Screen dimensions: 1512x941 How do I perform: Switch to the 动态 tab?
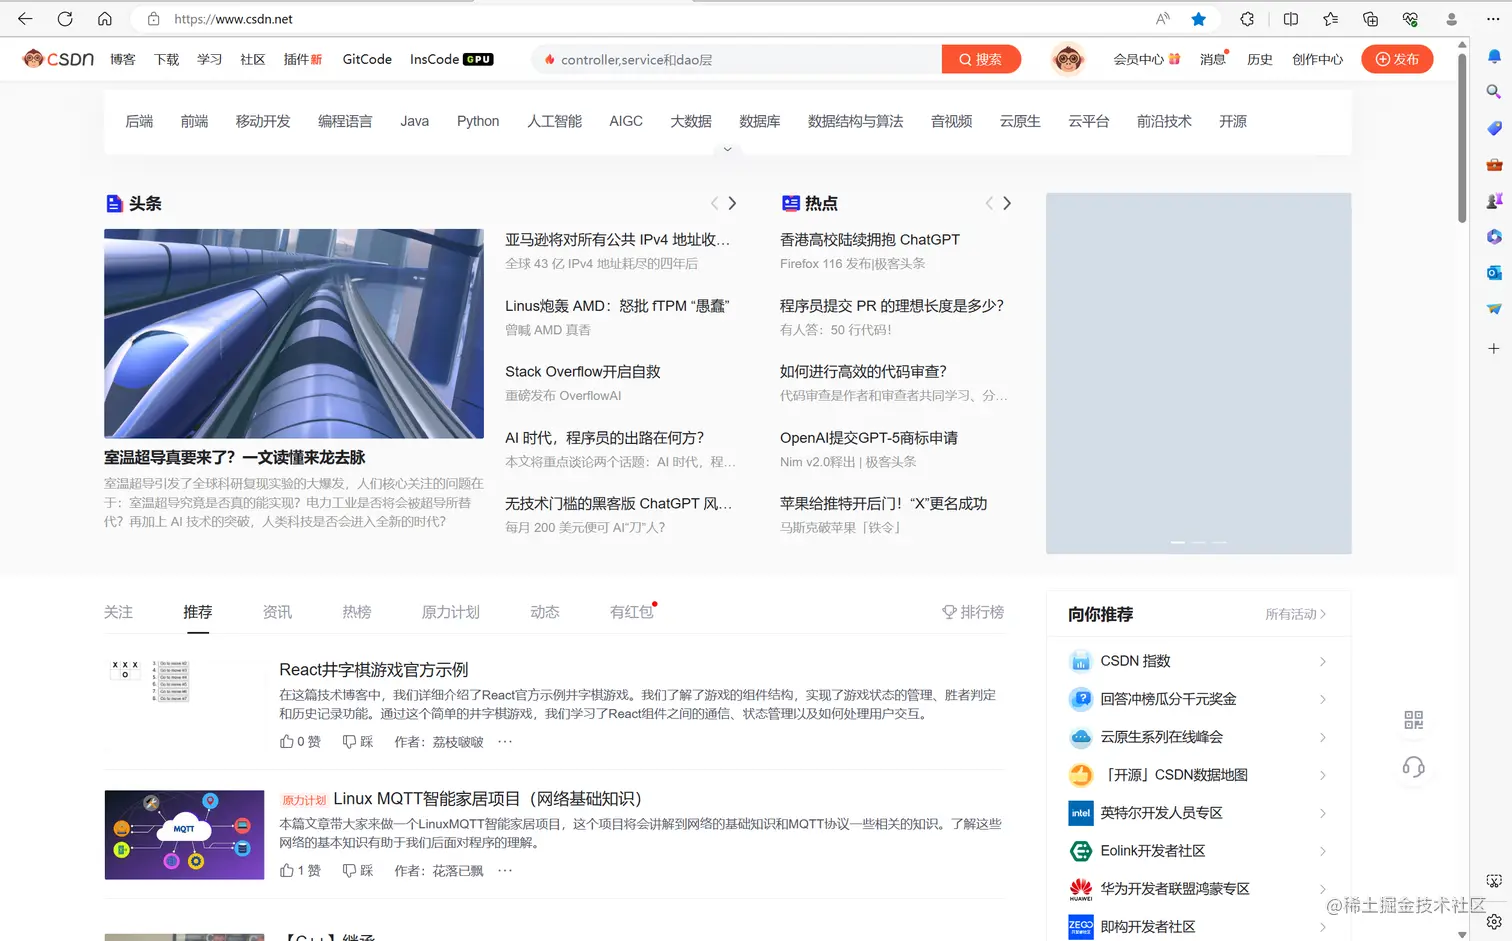[x=545, y=612]
